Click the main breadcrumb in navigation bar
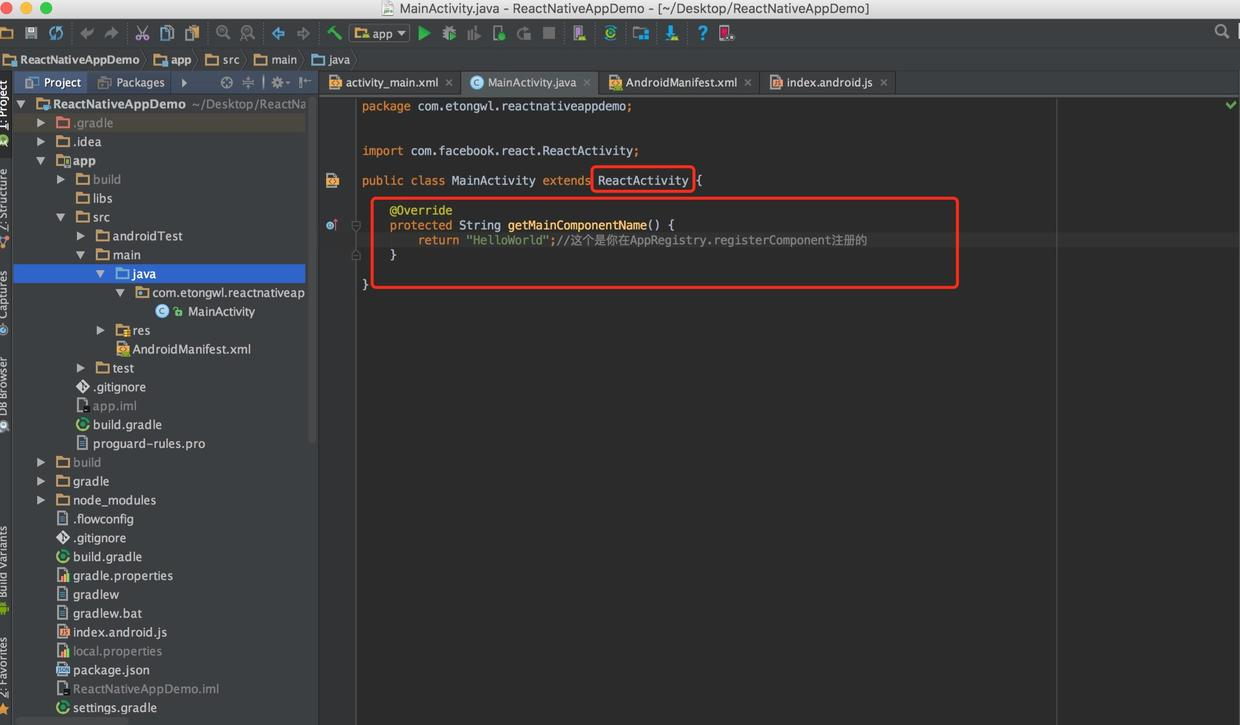The image size is (1240, 725). (x=275, y=60)
